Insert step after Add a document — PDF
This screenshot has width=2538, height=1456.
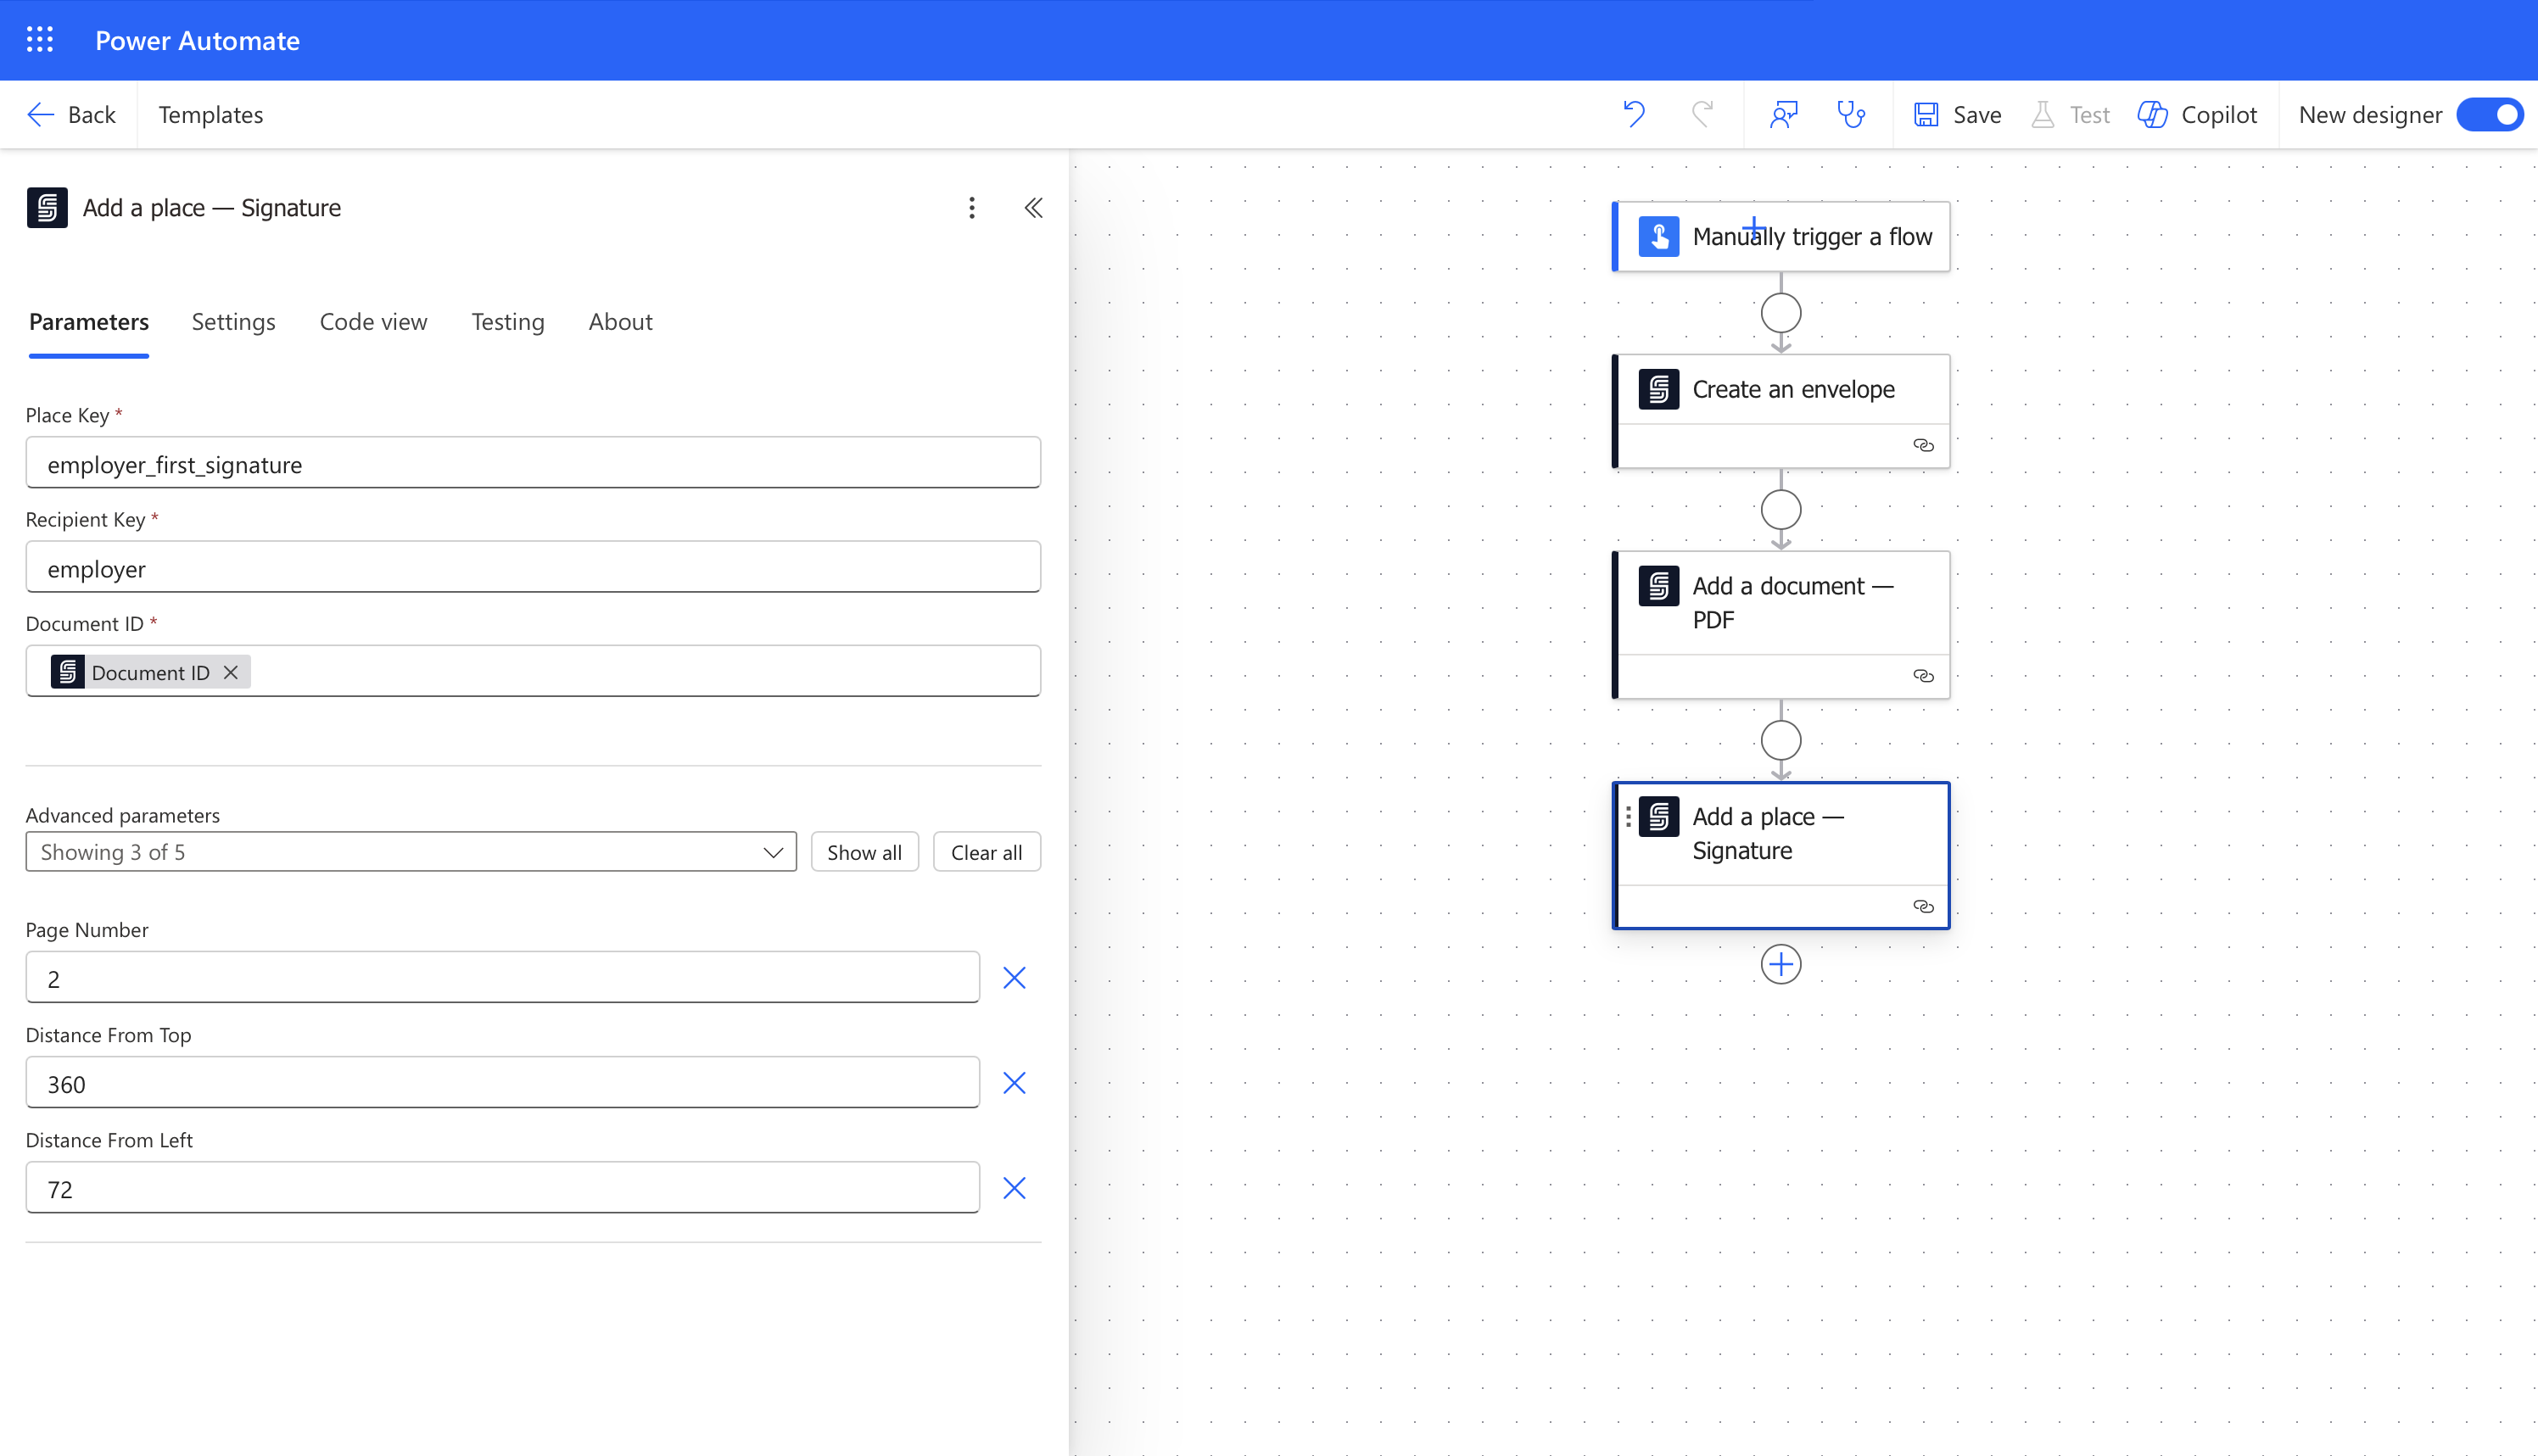[x=1781, y=741]
